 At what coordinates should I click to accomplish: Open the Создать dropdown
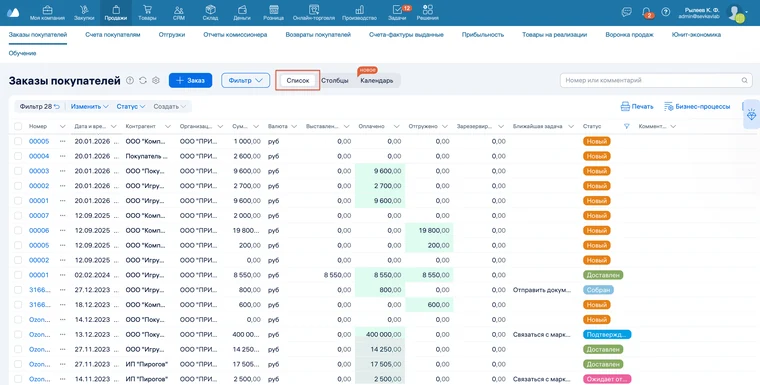pyautogui.click(x=170, y=107)
